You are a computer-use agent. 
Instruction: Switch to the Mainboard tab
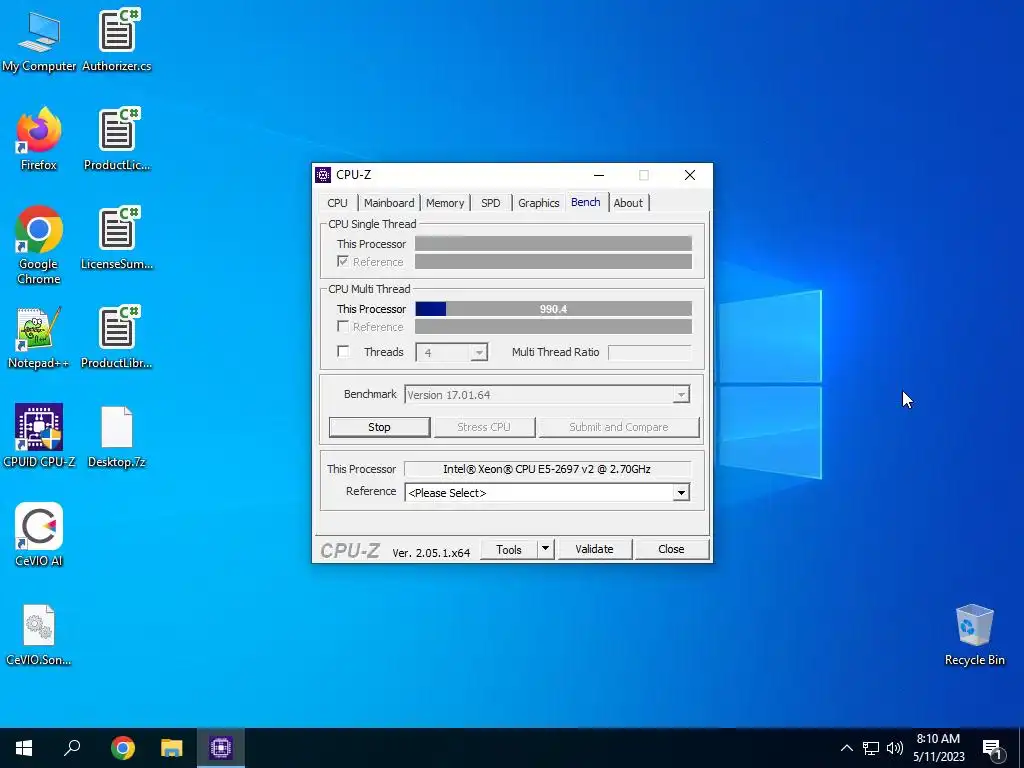(x=389, y=203)
